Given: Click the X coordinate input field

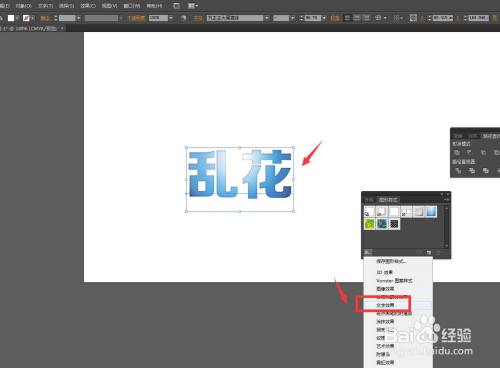Looking at the screenshot, I should point(442,18).
